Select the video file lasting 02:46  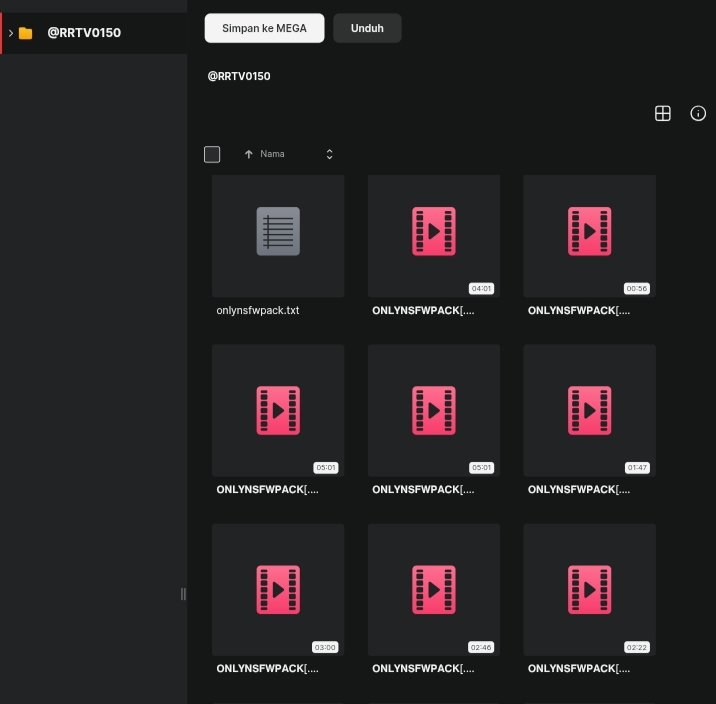pos(434,590)
